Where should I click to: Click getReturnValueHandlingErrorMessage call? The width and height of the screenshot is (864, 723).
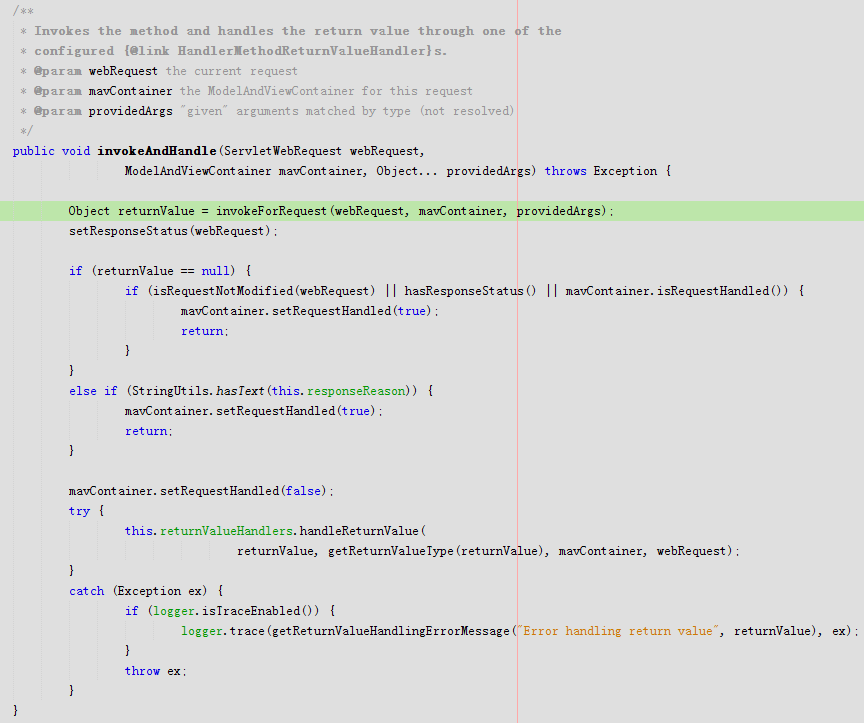391,631
